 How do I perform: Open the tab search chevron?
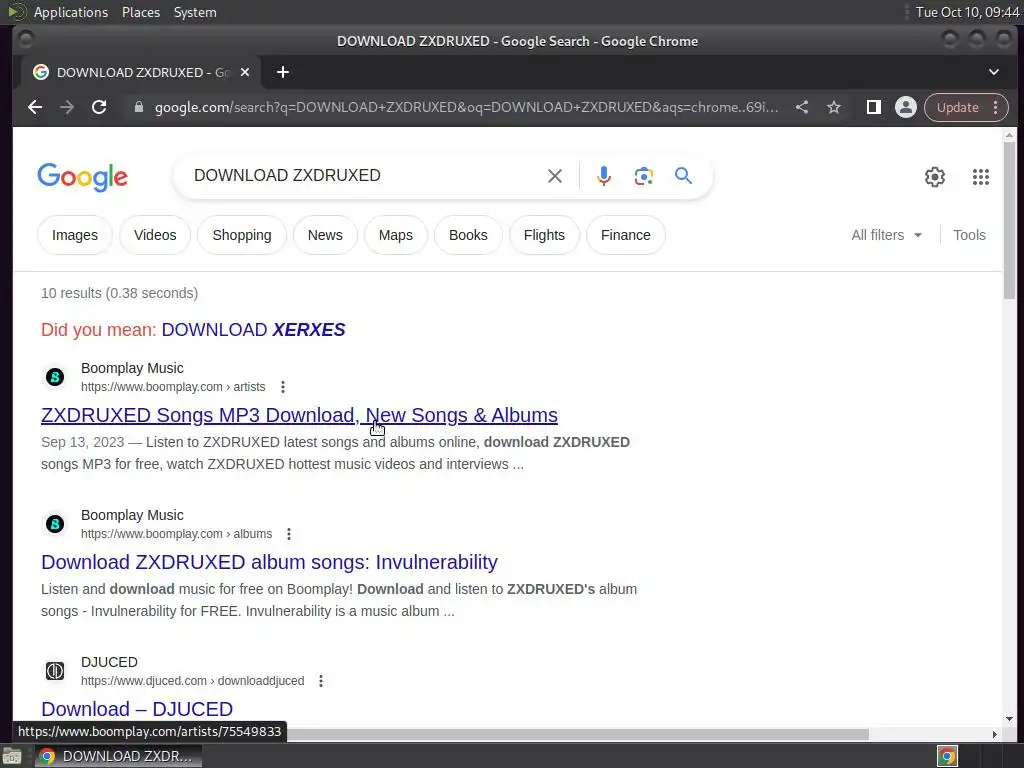pyautogui.click(x=994, y=72)
